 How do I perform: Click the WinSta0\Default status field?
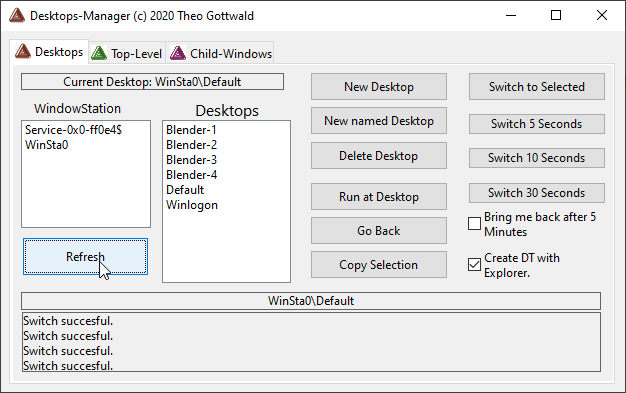pyautogui.click(x=311, y=301)
